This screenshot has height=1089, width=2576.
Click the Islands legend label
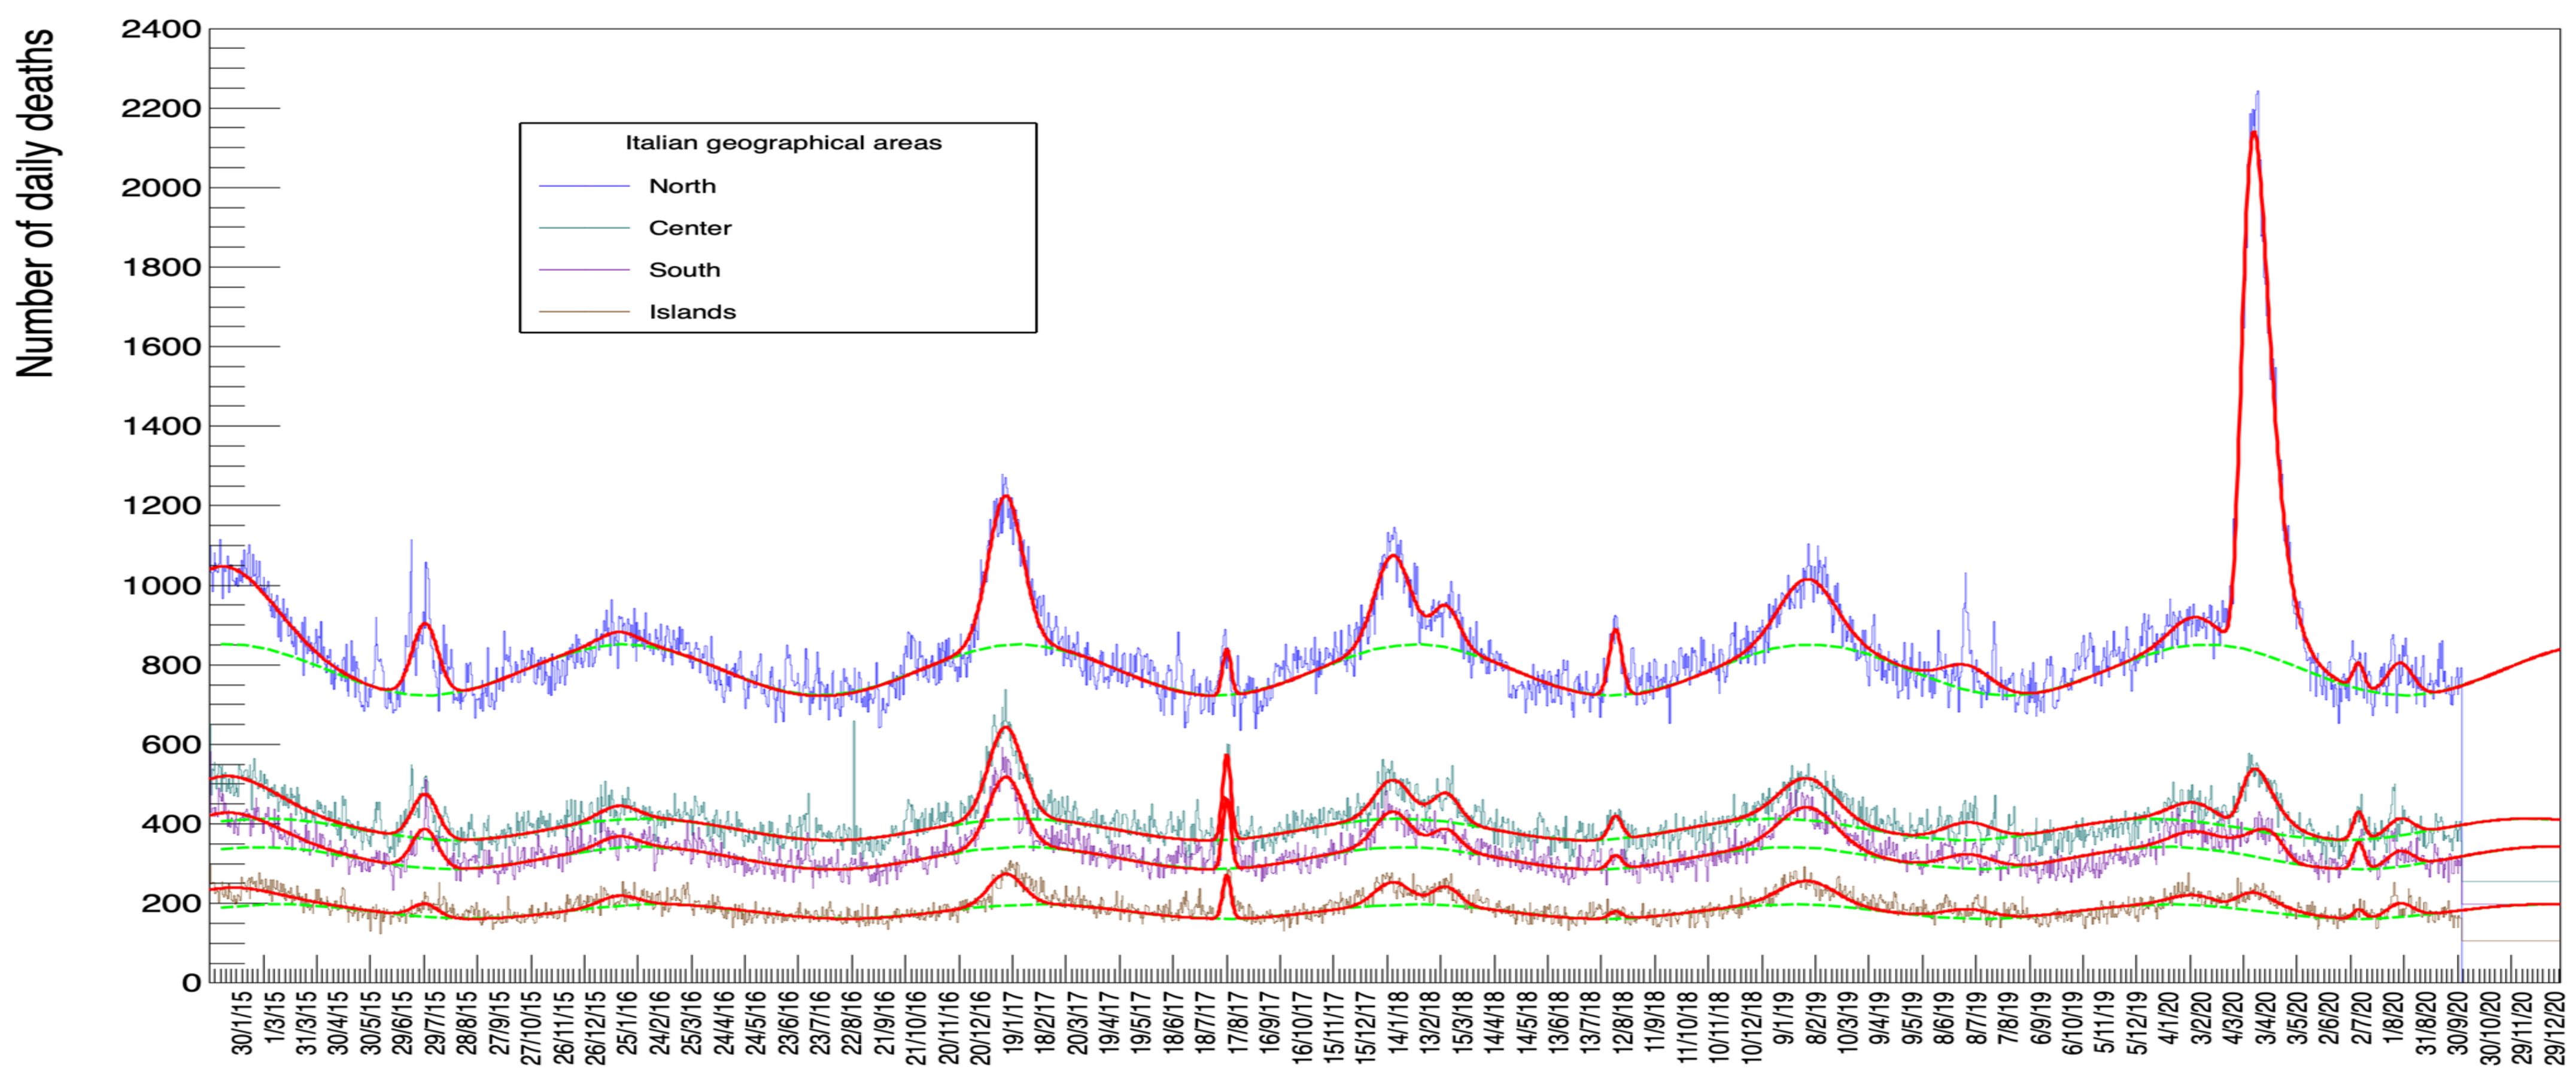coord(692,312)
